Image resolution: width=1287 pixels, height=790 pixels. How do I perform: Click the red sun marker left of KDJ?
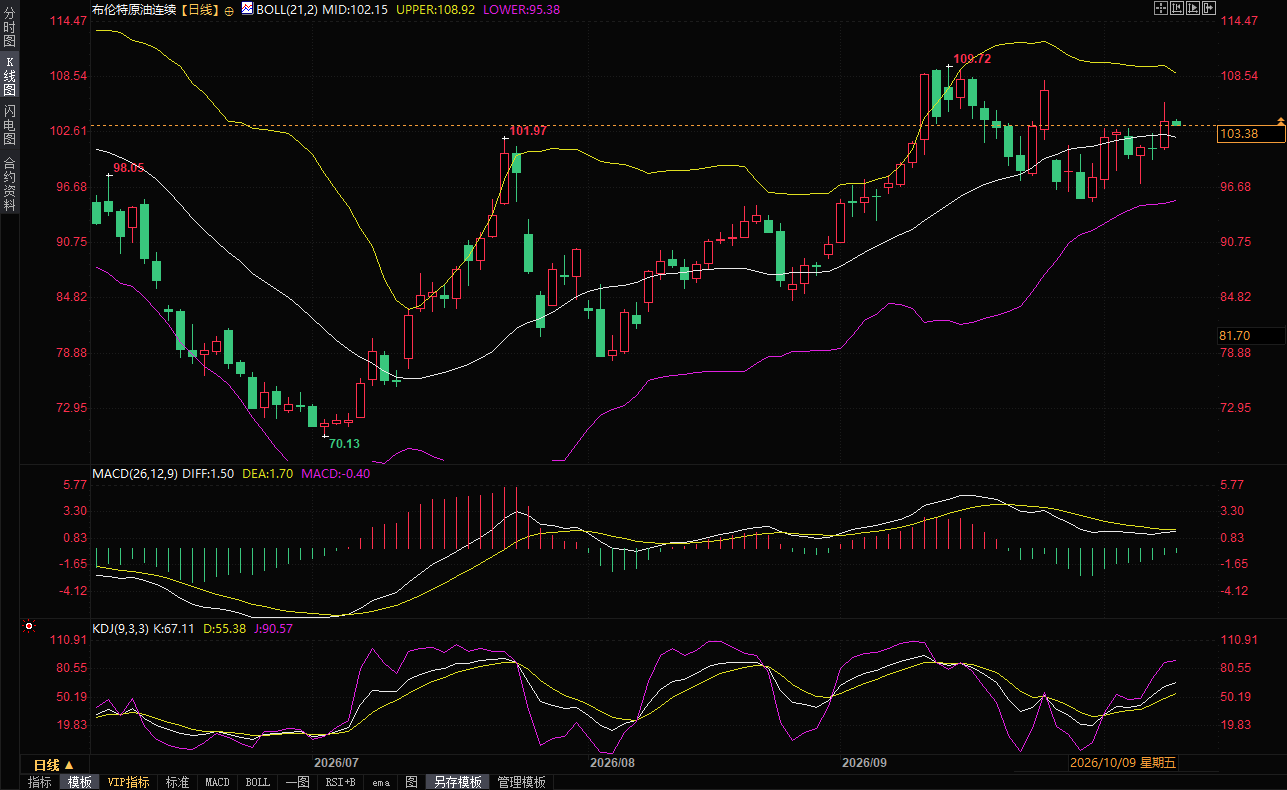coord(29,627)
